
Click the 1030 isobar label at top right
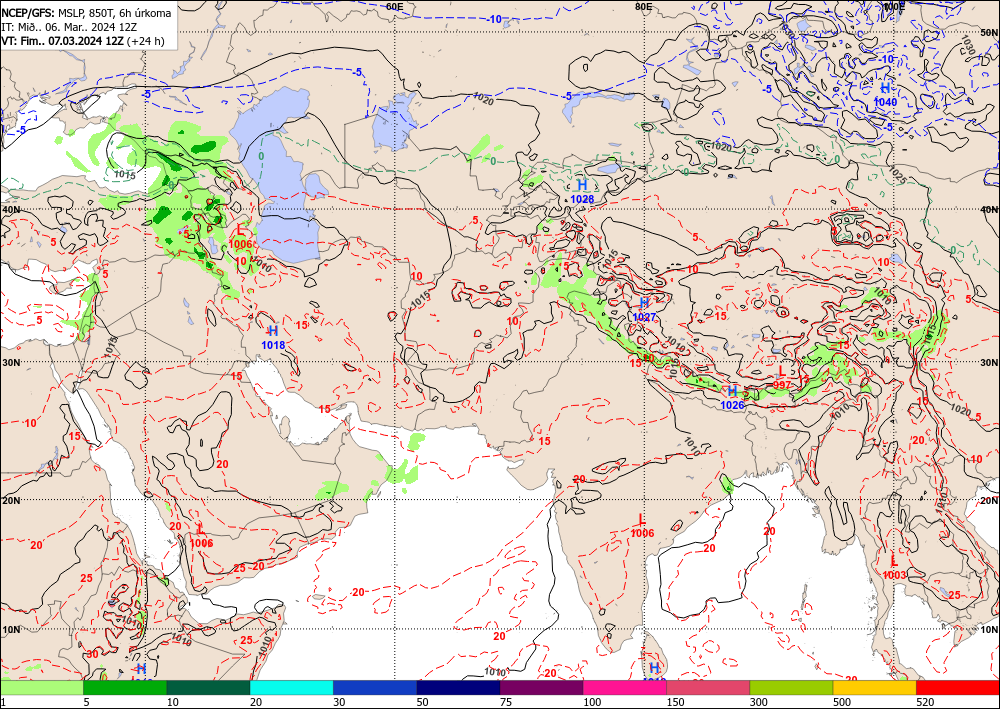[967, 46]
